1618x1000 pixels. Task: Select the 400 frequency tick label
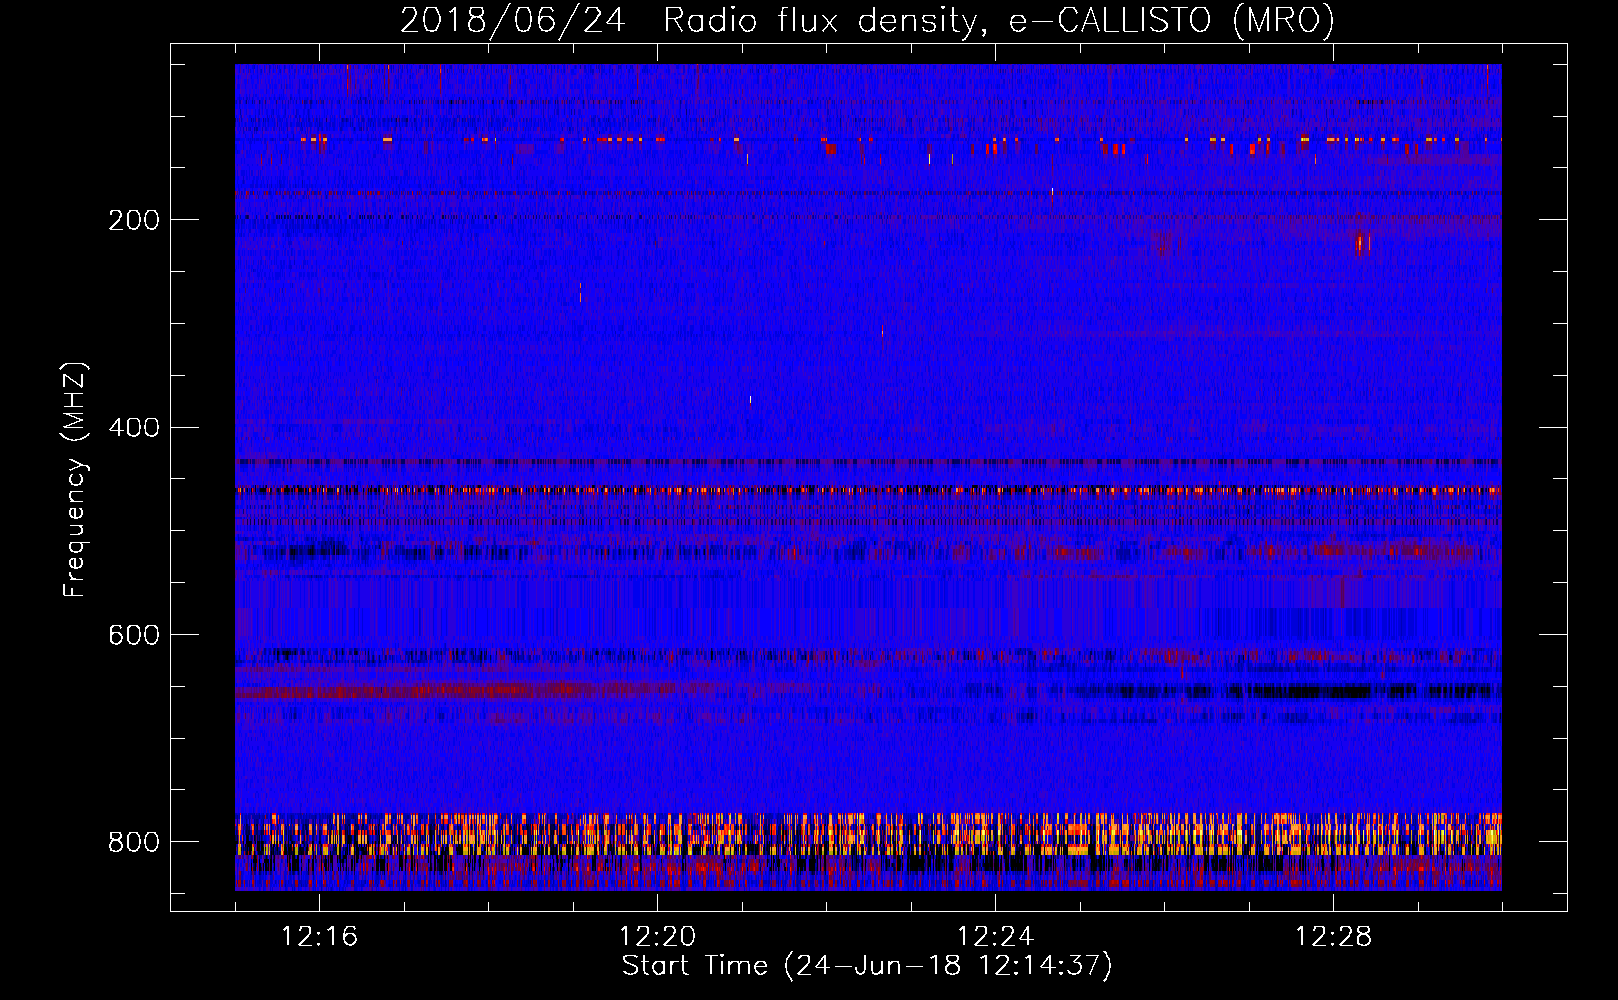(x=133, y=428)
